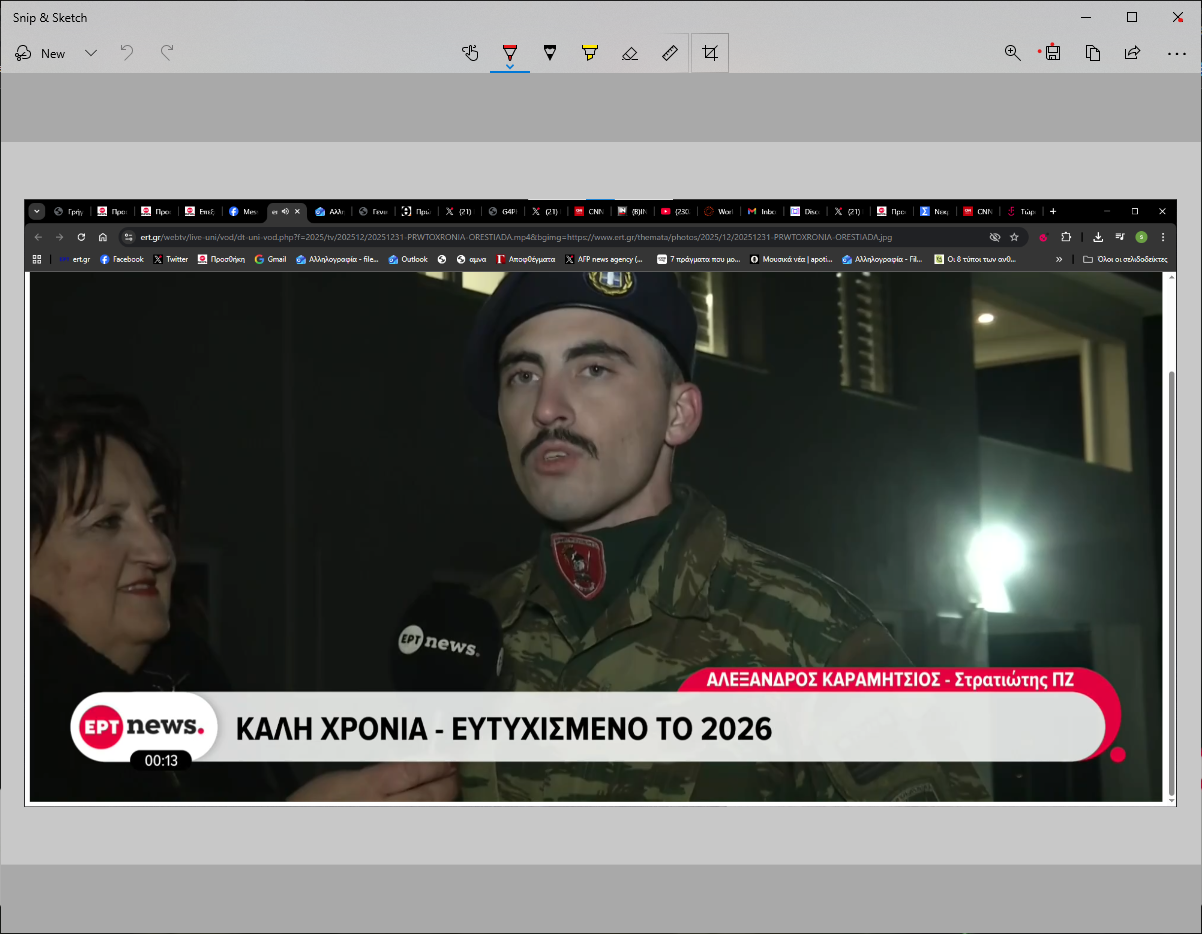Copy the snip to the clipboard
Viewport: 1202px width, 934px height.
[x=1093, y=53]
